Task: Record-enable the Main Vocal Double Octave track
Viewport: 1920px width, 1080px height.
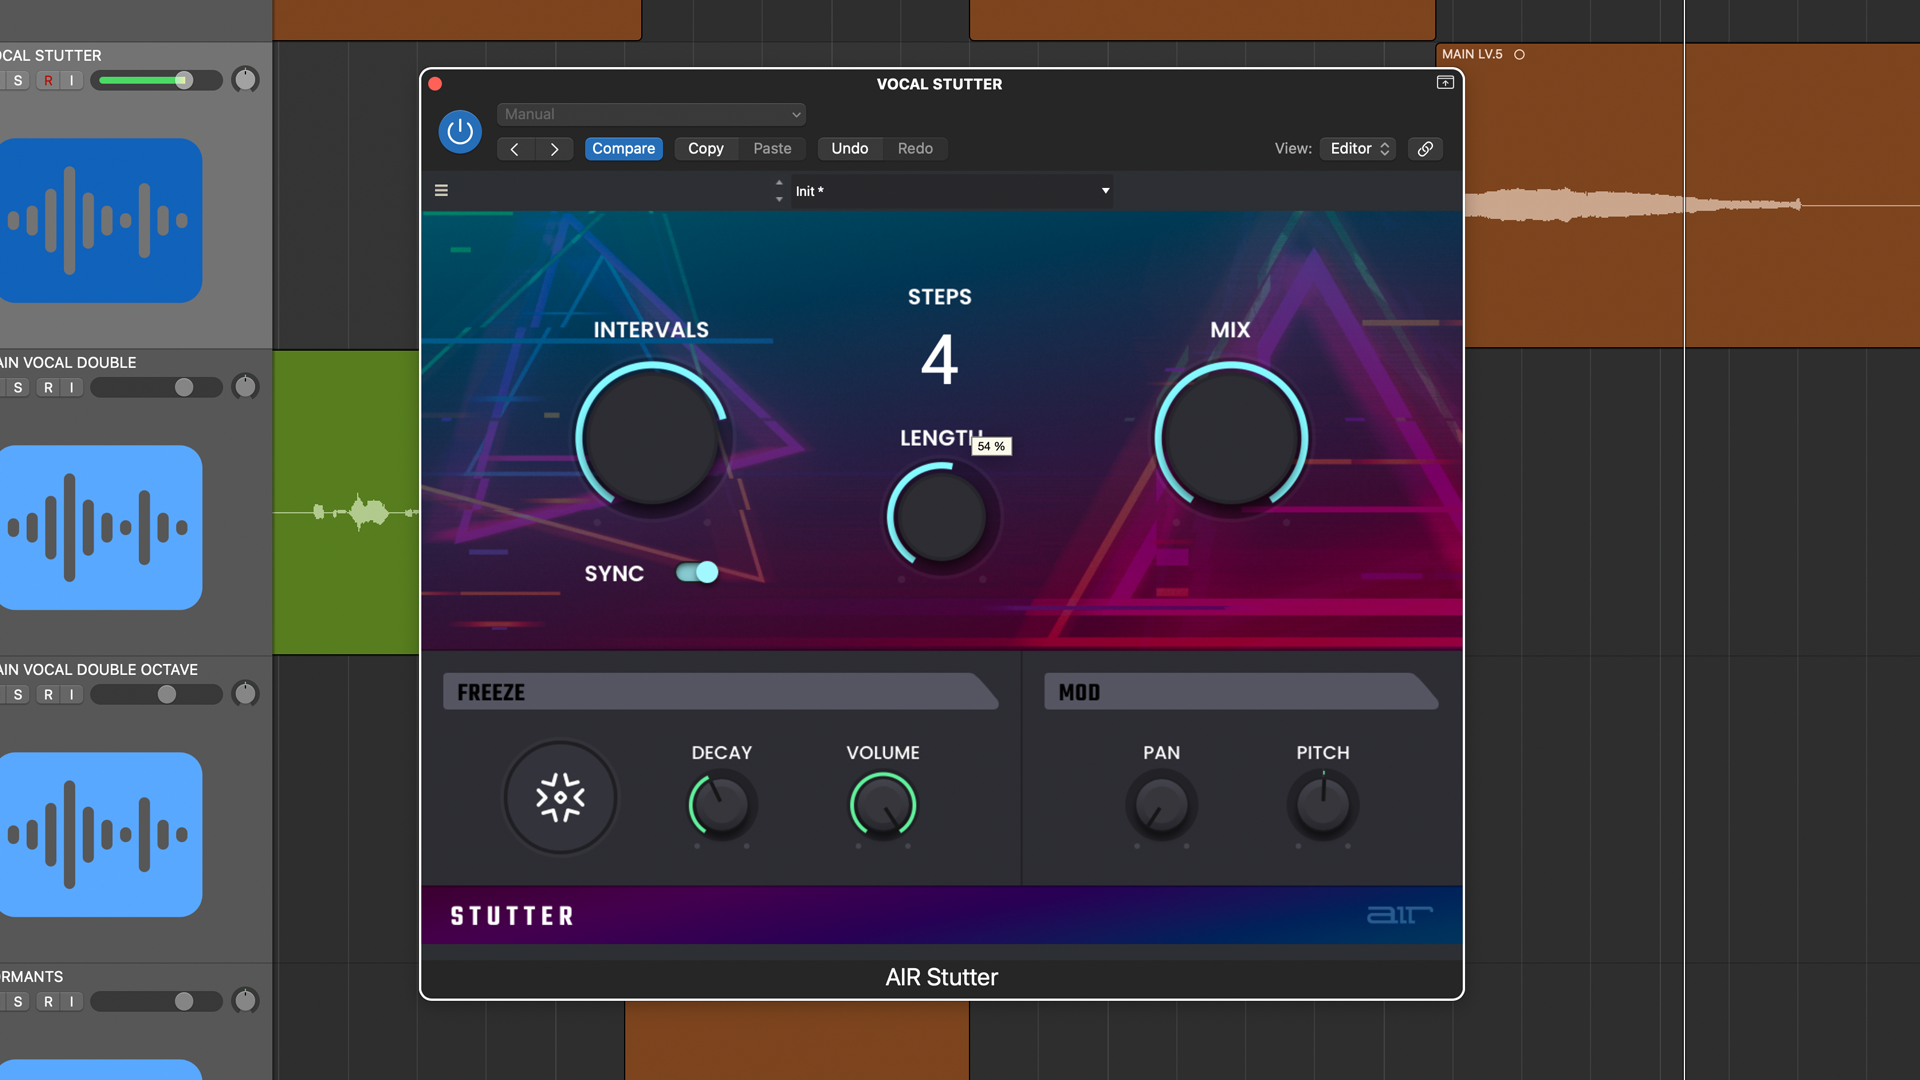Action: [x=48, y=695]
